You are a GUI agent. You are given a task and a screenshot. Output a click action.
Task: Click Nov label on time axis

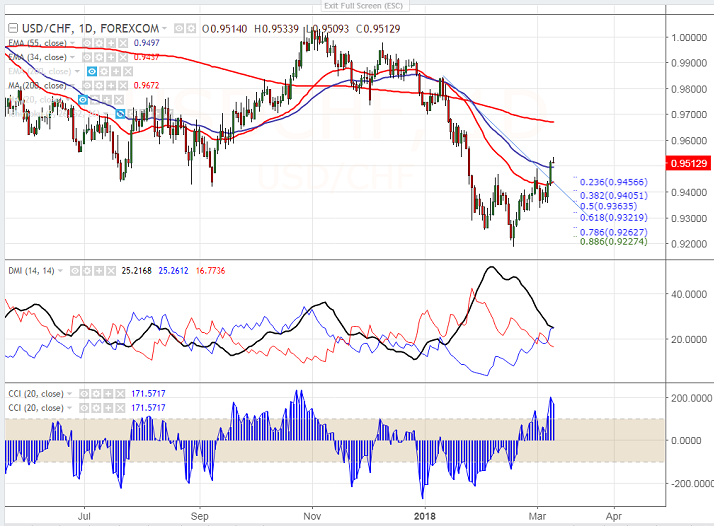(x=312, y=516)
